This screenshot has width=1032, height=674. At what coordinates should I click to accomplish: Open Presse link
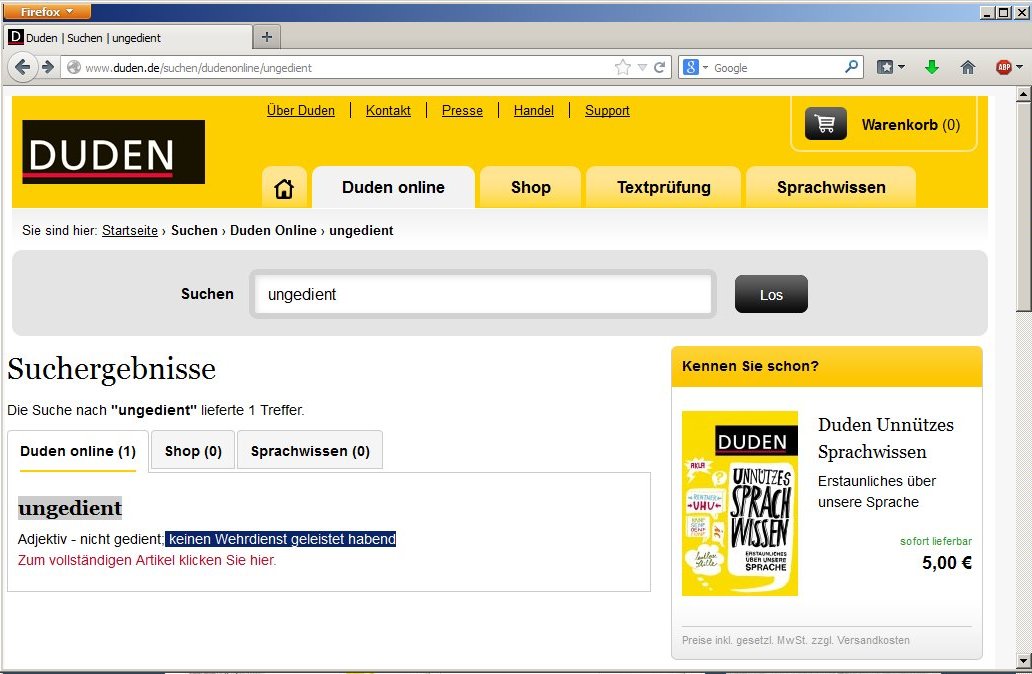462,111
